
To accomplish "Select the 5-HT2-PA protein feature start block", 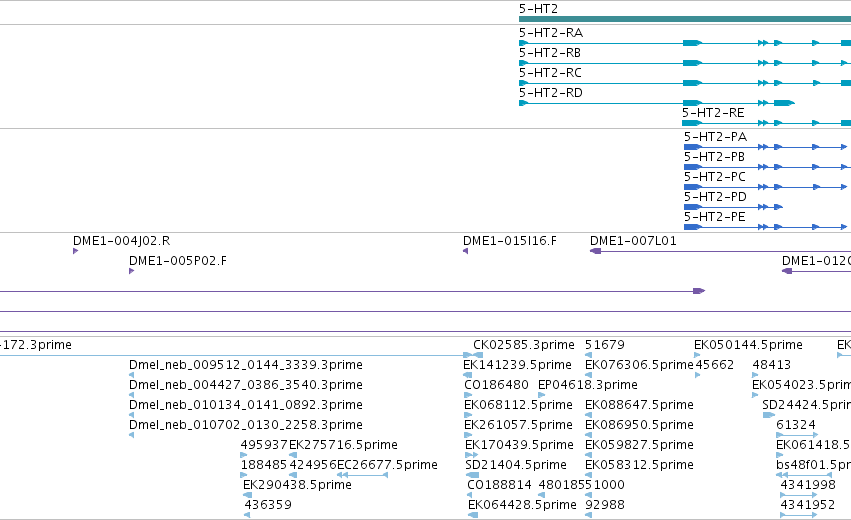I will click(693, 147).
